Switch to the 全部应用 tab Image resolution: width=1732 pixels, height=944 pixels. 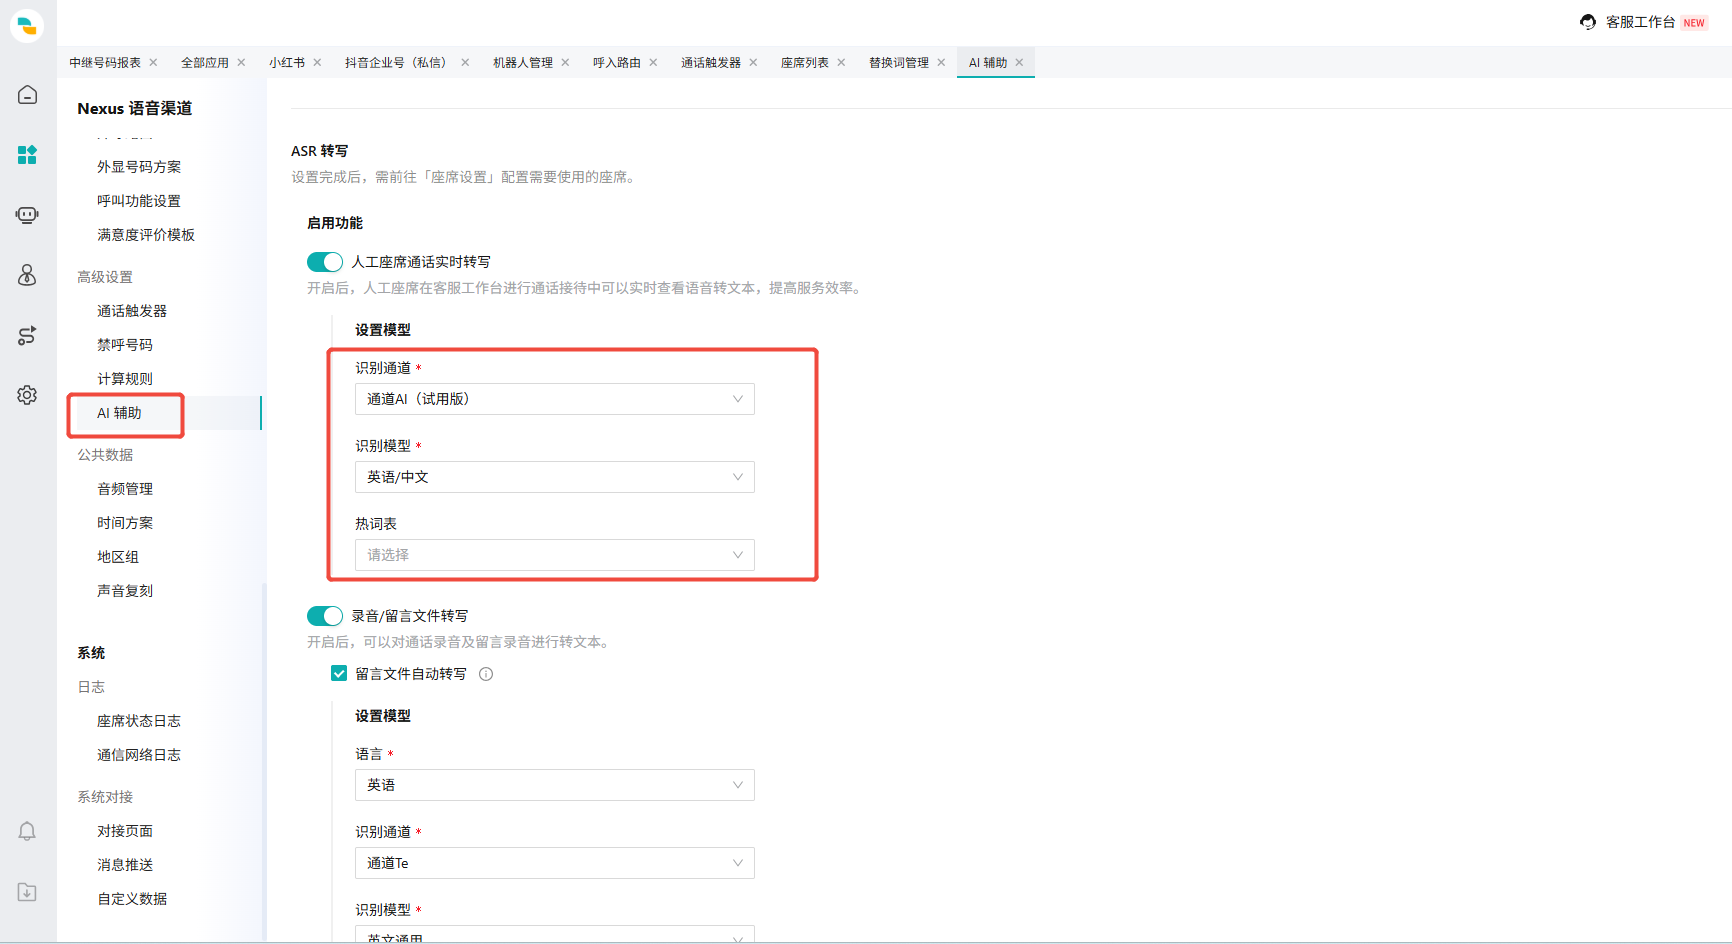pos(205,62)
